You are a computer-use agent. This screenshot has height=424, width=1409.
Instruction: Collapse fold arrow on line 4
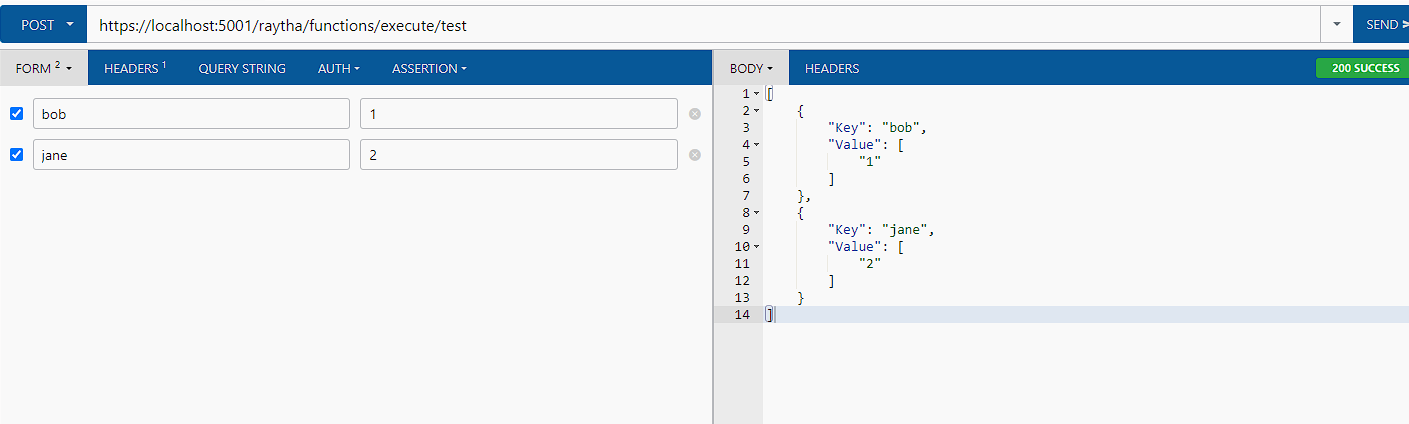(x=756, y=144)
